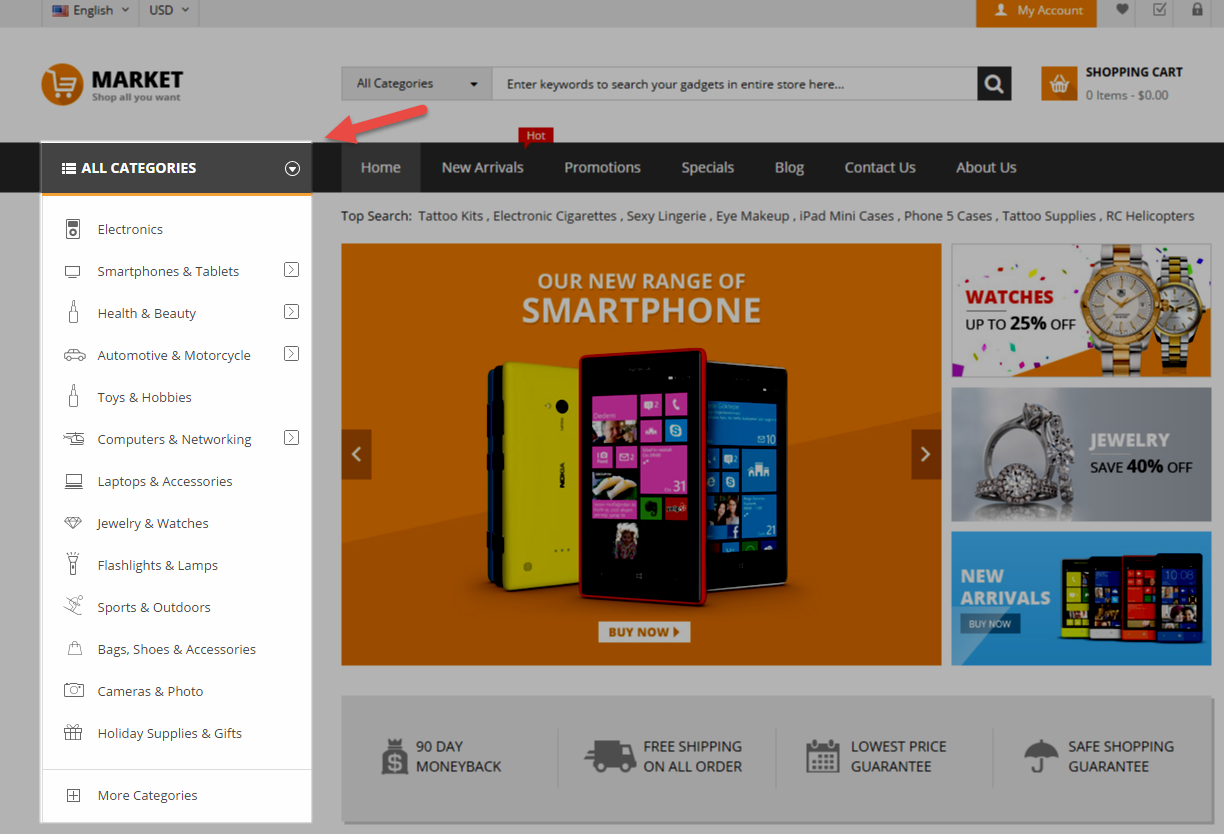1224x834 pixels.
Task: Expand the Health & Beauty submenu arrow
Action: click(x=291, y=312)
